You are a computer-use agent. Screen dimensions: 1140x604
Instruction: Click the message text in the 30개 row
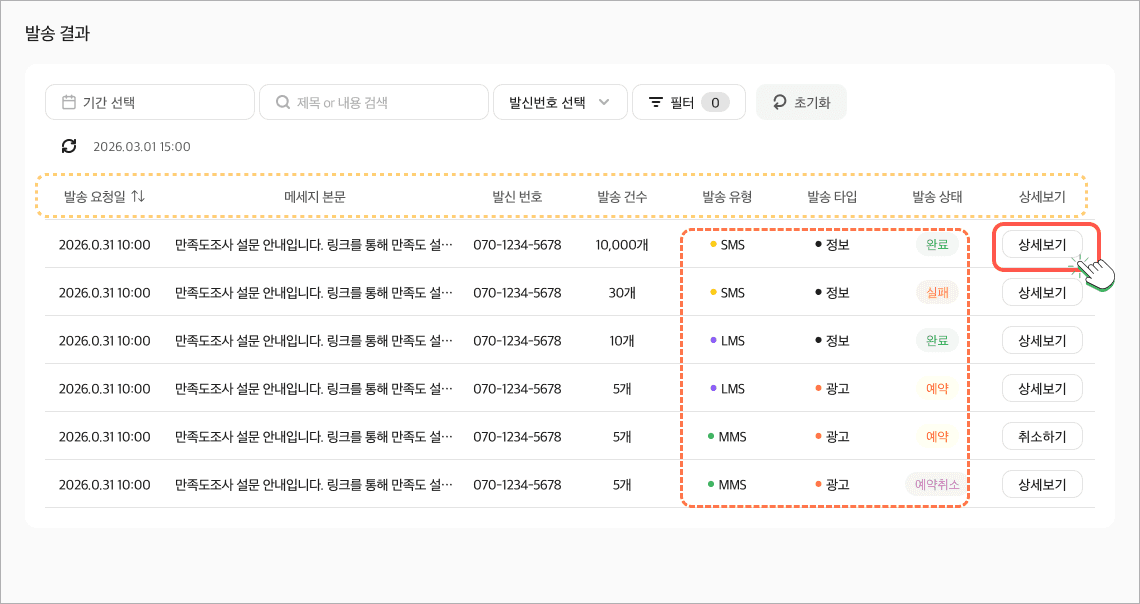313,293
